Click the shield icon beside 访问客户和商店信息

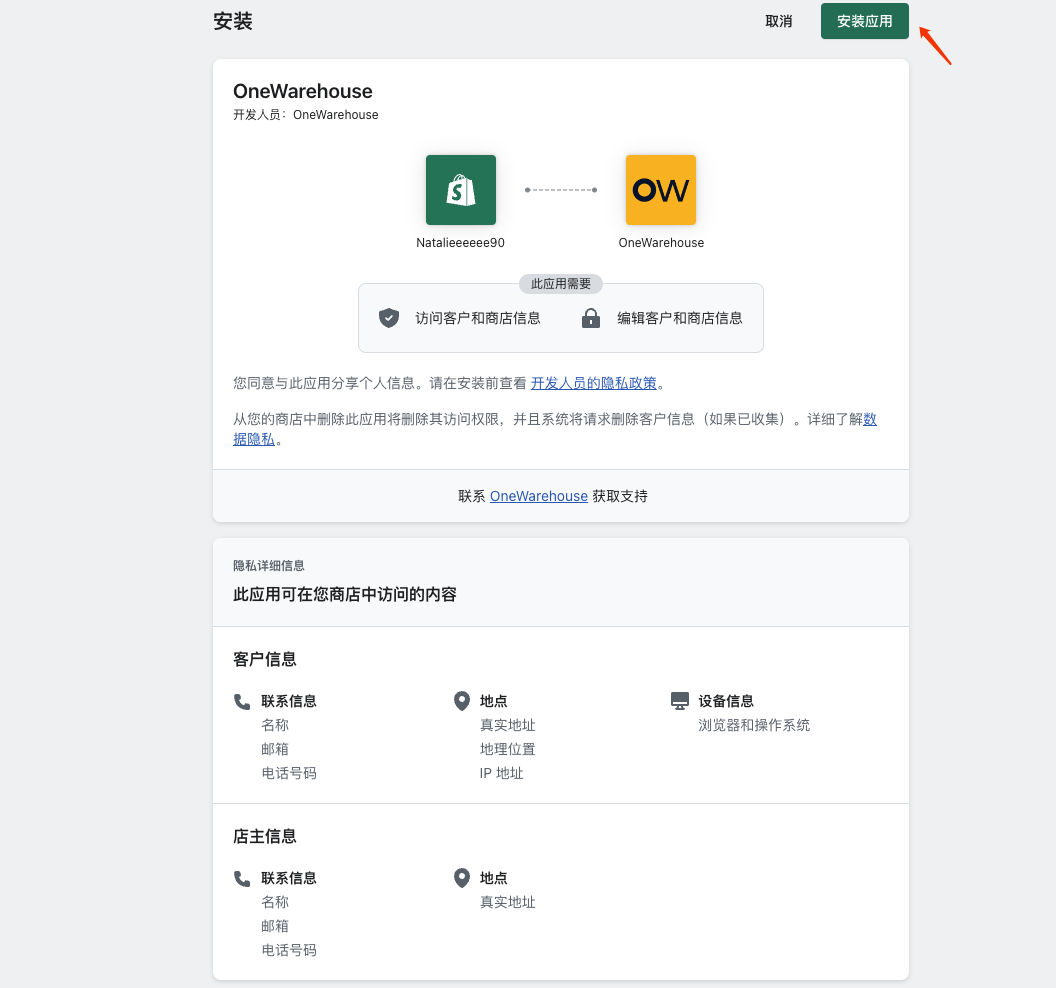click(x=389, y=318)
